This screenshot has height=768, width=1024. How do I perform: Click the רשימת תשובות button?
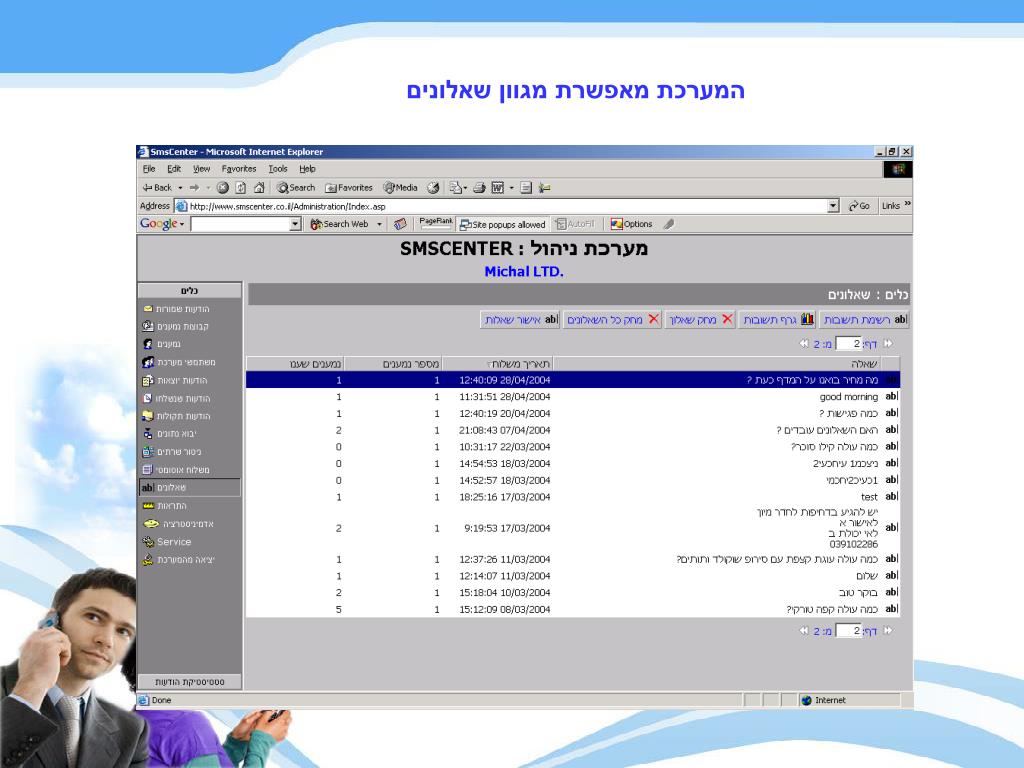click(x=865, y=319)
